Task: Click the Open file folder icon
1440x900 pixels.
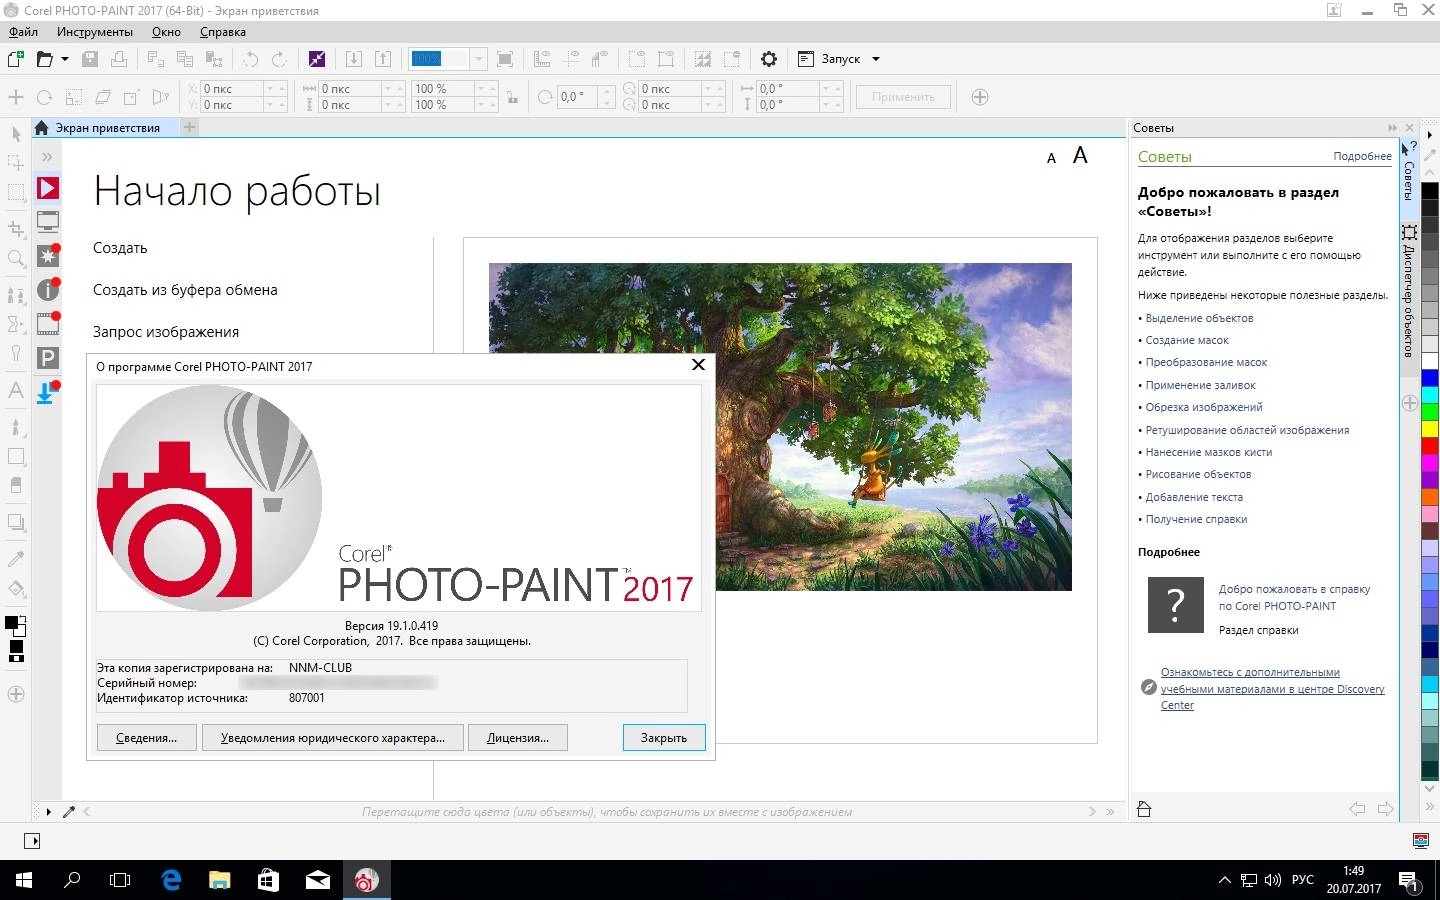Action: tap(44, 59)
